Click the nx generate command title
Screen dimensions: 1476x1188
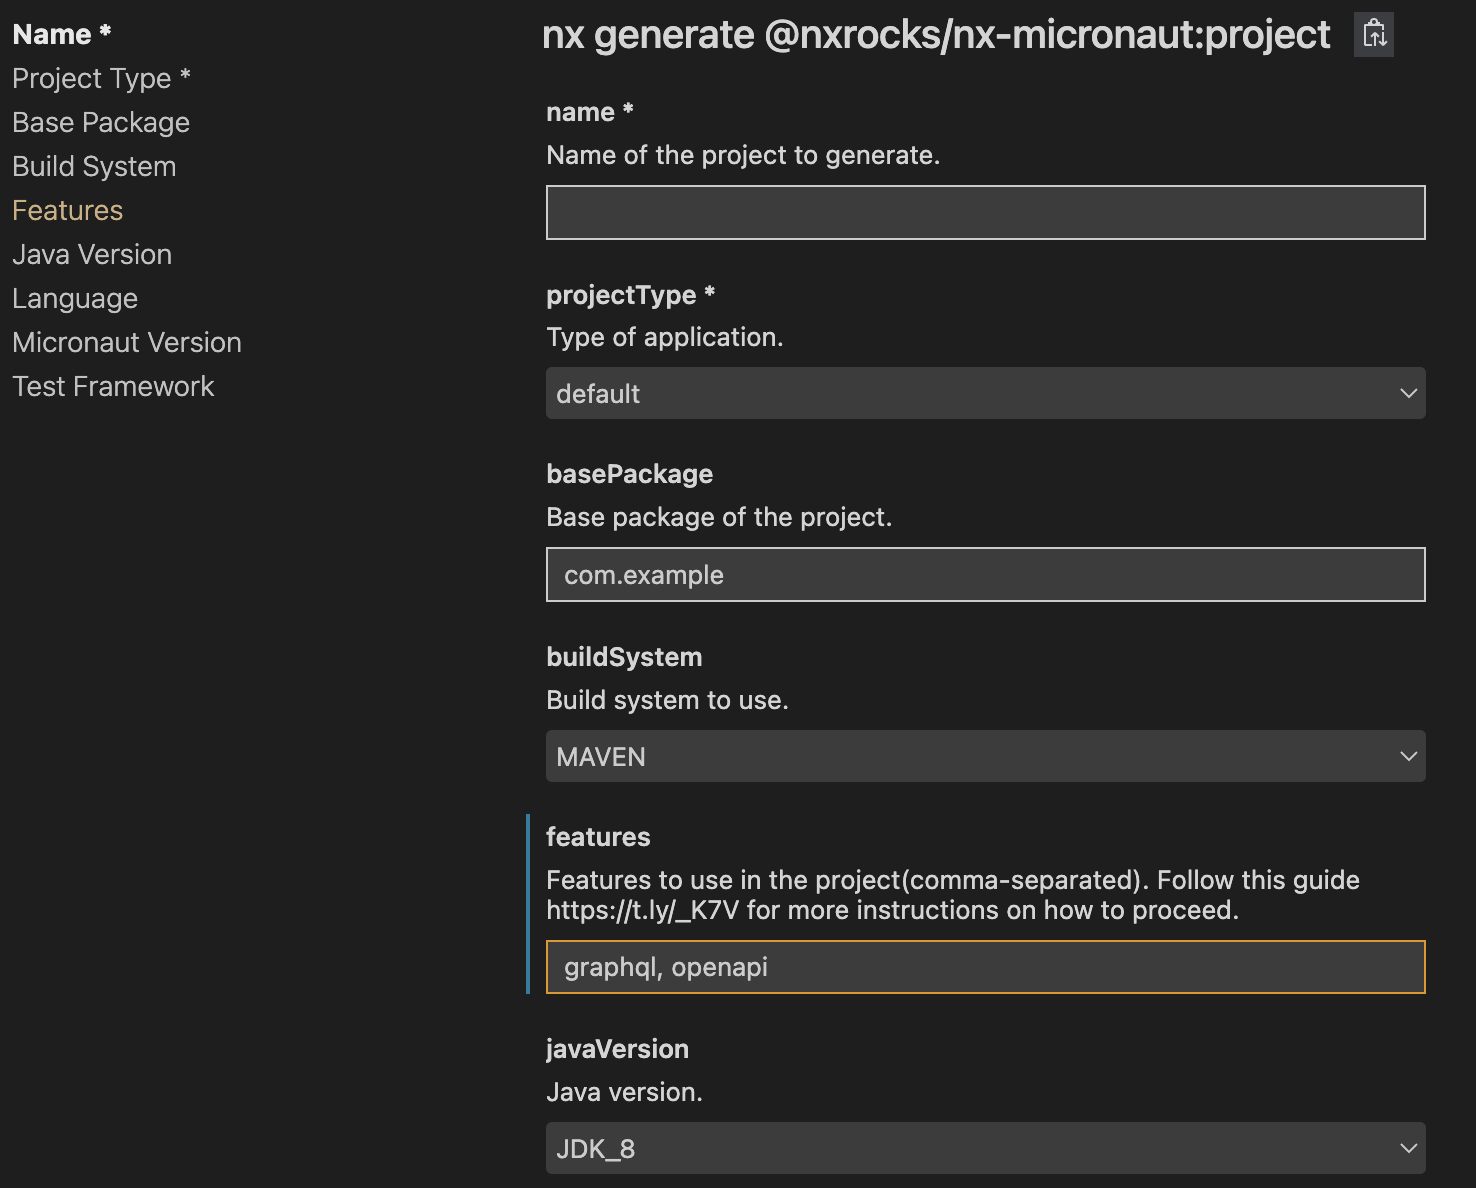936,35
